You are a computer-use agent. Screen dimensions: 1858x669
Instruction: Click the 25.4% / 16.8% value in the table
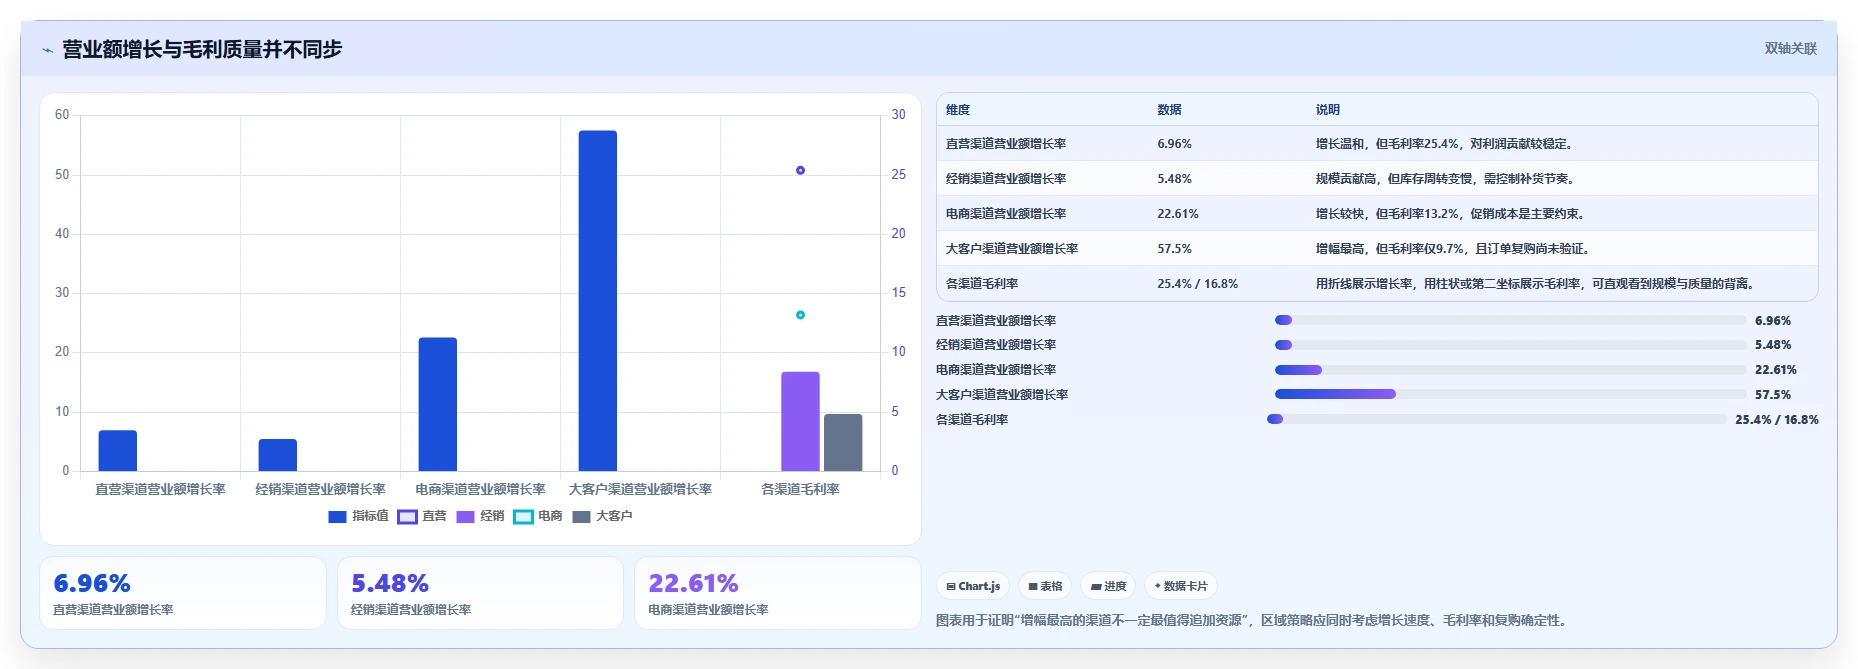[x=1197, y=284]
